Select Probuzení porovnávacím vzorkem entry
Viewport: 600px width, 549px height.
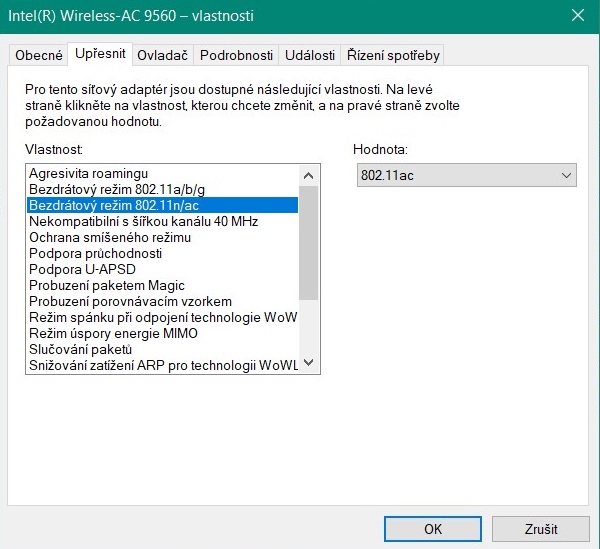click(x=130, y=301)
